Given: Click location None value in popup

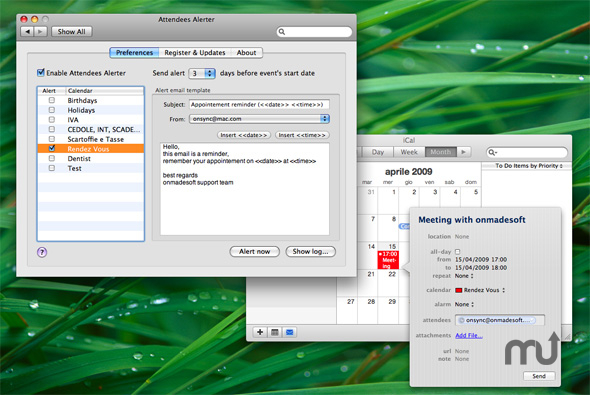Looking at the screenshot, I should [x=462, y=237].
